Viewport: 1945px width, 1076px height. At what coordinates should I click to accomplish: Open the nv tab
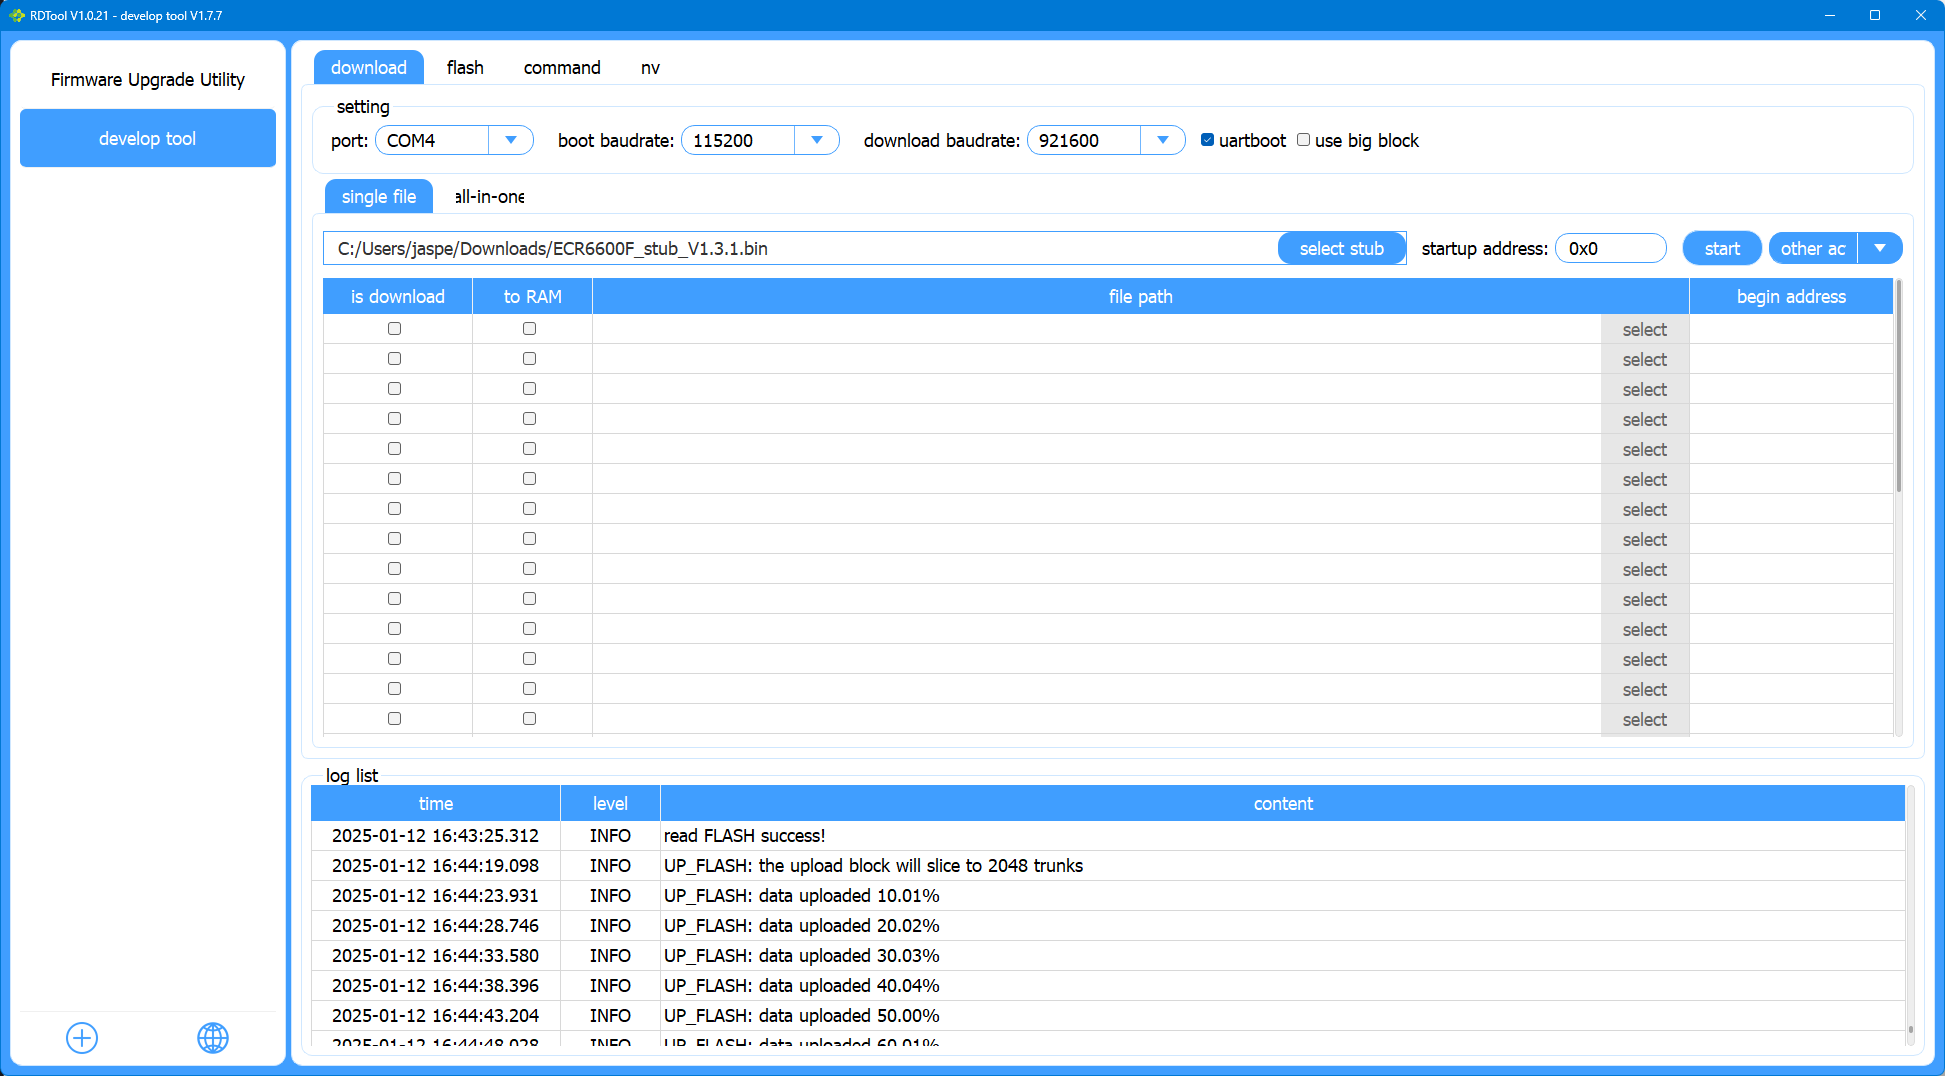coord(650,67)
